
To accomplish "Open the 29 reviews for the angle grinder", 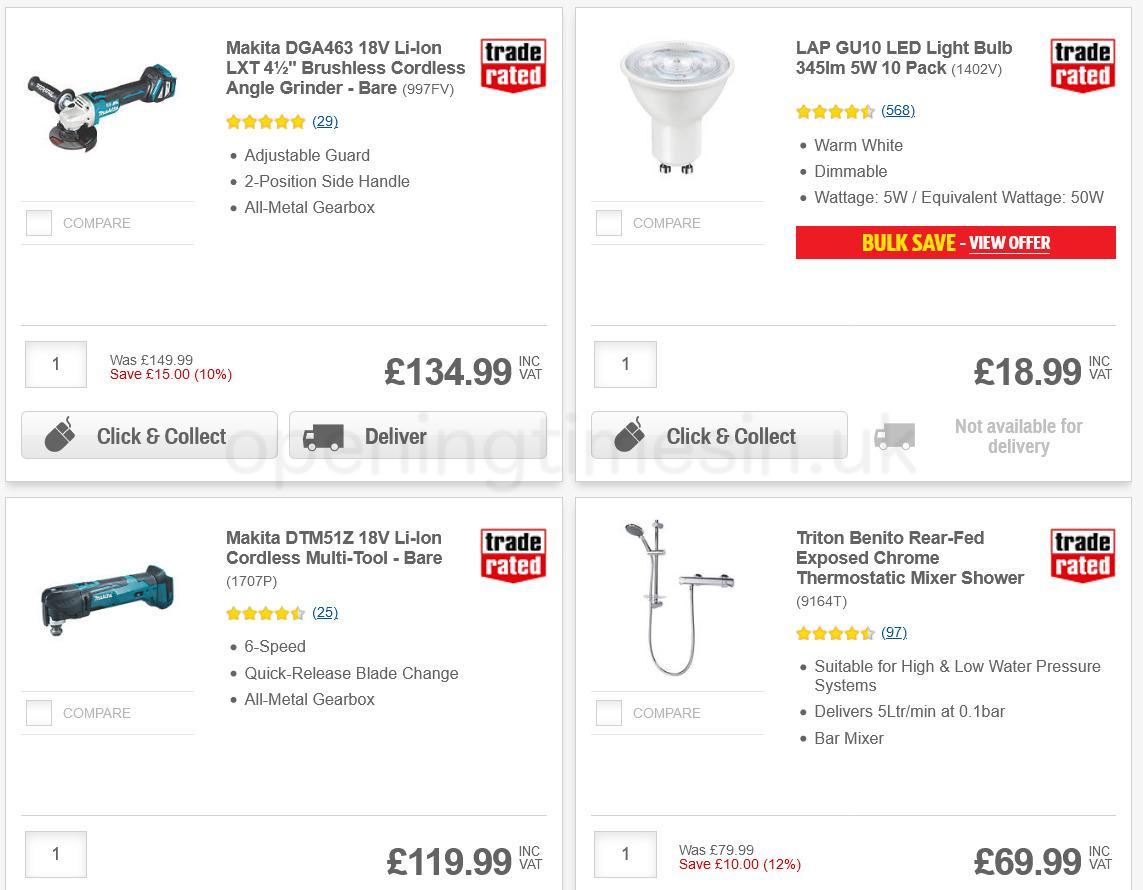I will point(325,121).
